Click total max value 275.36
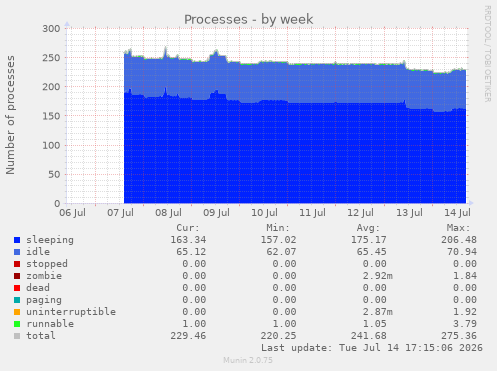 (x=459, y=336)
